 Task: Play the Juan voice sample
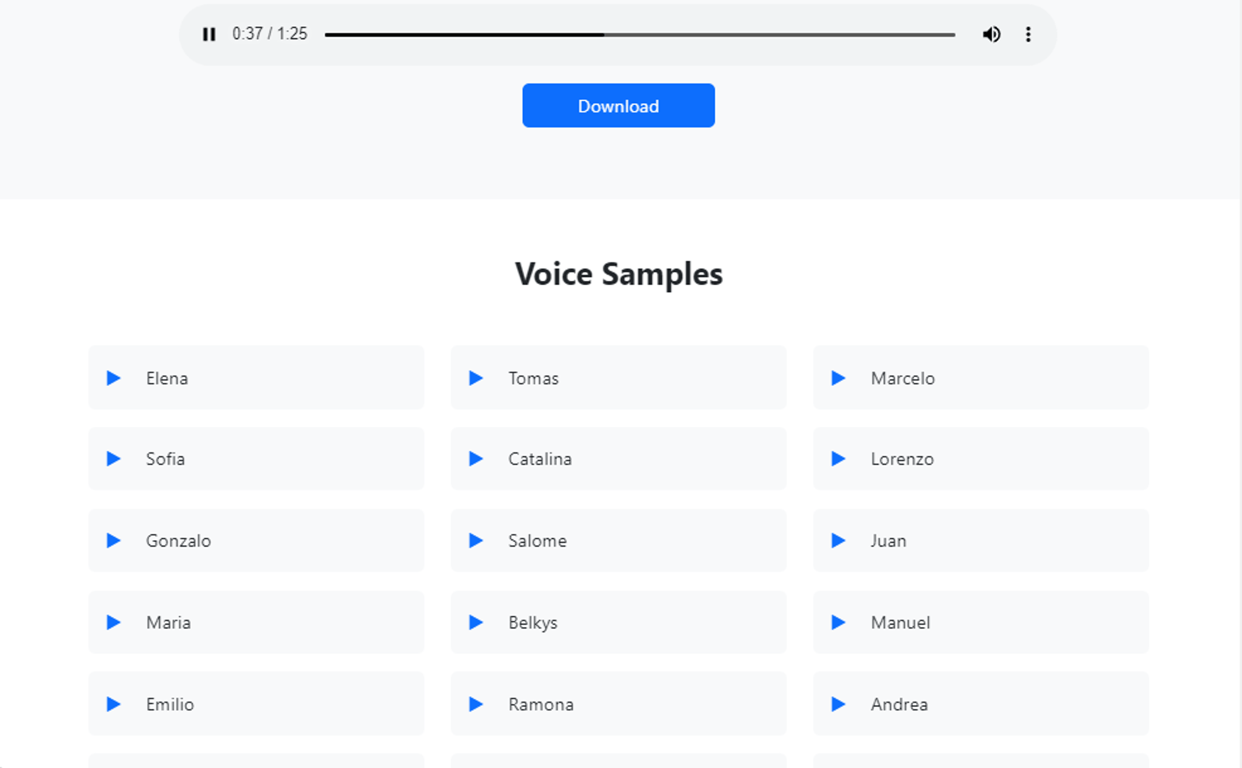tap(838, 541)
